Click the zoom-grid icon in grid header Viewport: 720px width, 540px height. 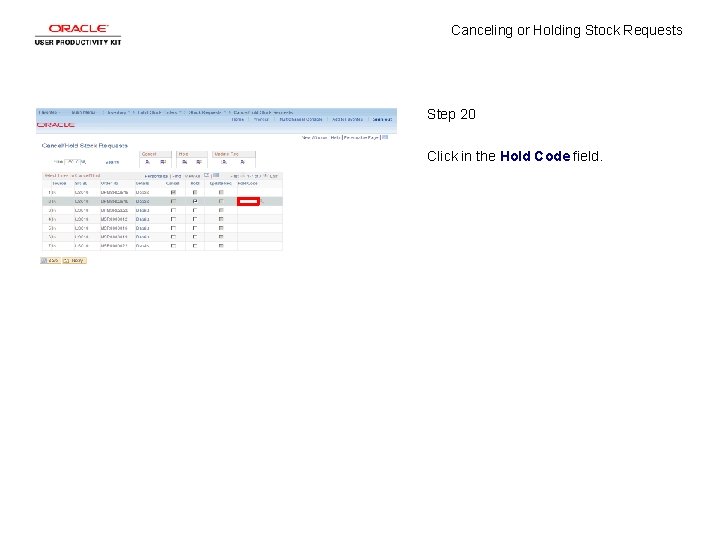(x=207, y=175)
